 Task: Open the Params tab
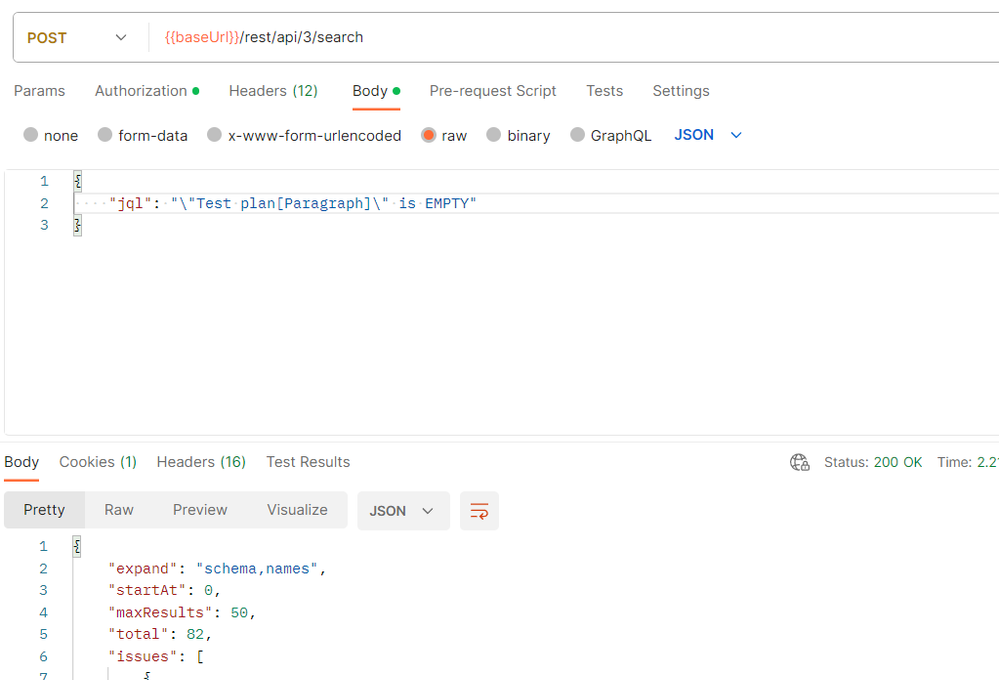coord(40,91)
